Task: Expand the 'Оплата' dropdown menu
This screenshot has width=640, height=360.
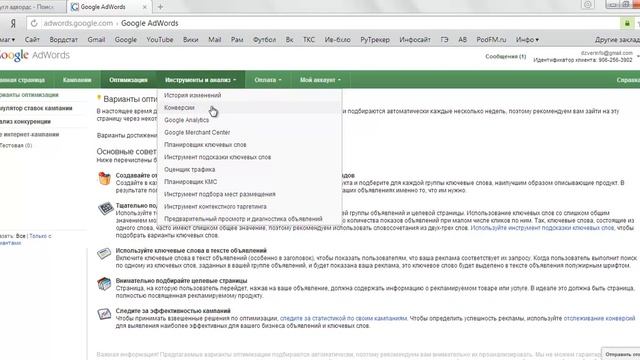Action: pyautogui.click(x=268, y=80)
